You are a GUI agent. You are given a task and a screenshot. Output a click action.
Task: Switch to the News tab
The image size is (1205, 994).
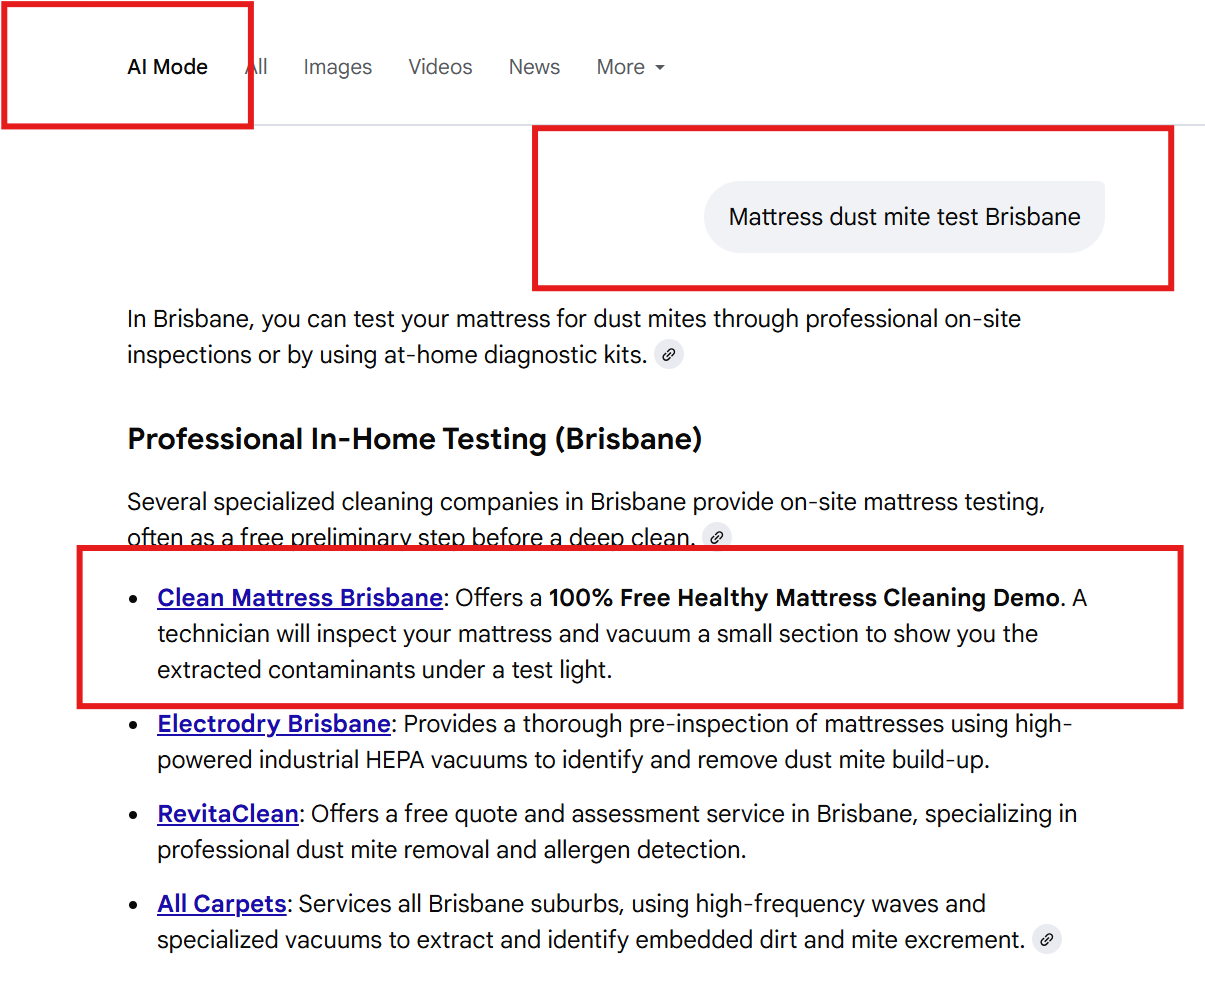tap(534, 67)
